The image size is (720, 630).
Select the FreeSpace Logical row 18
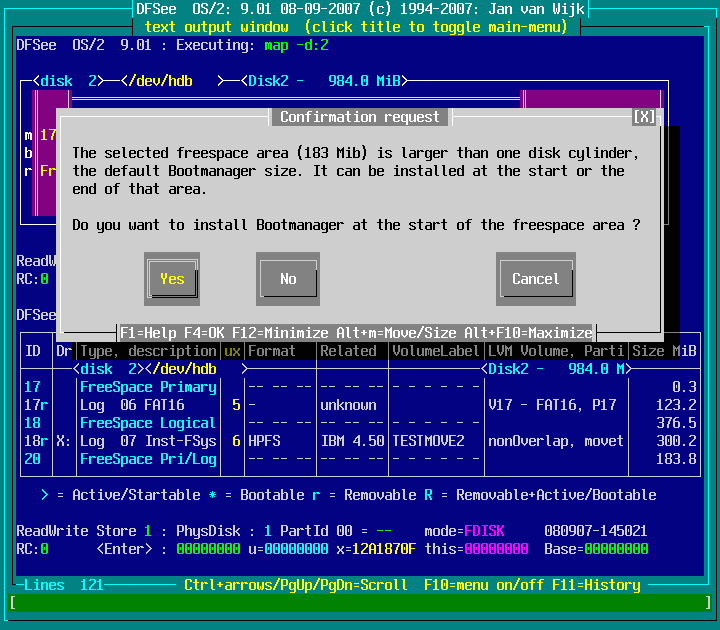[x=148, y=423]
